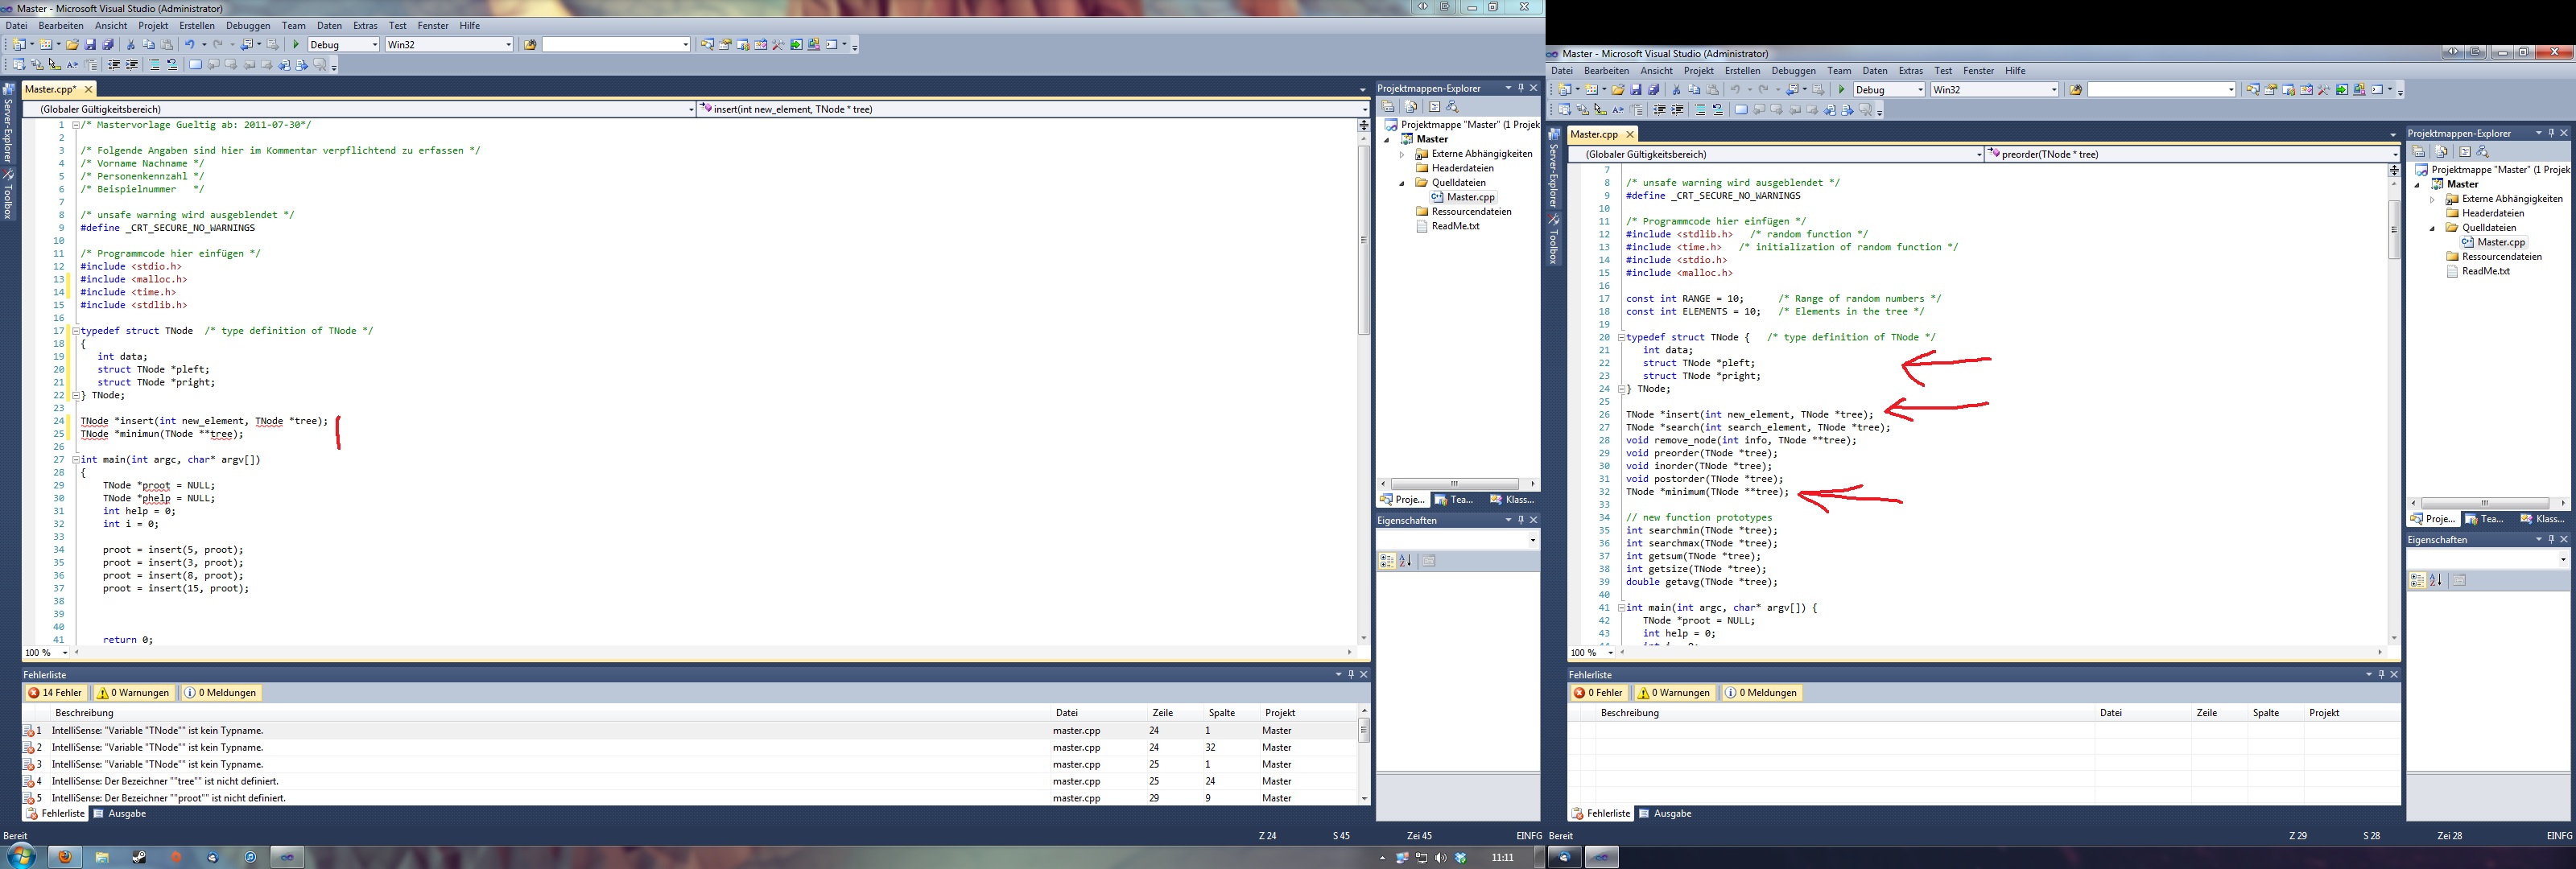2576x869 pixels.
Task: Click the alphabetical sort icon in the left Eigenschaften panel
Action: pyautogui.click(x=1405, y=561)
